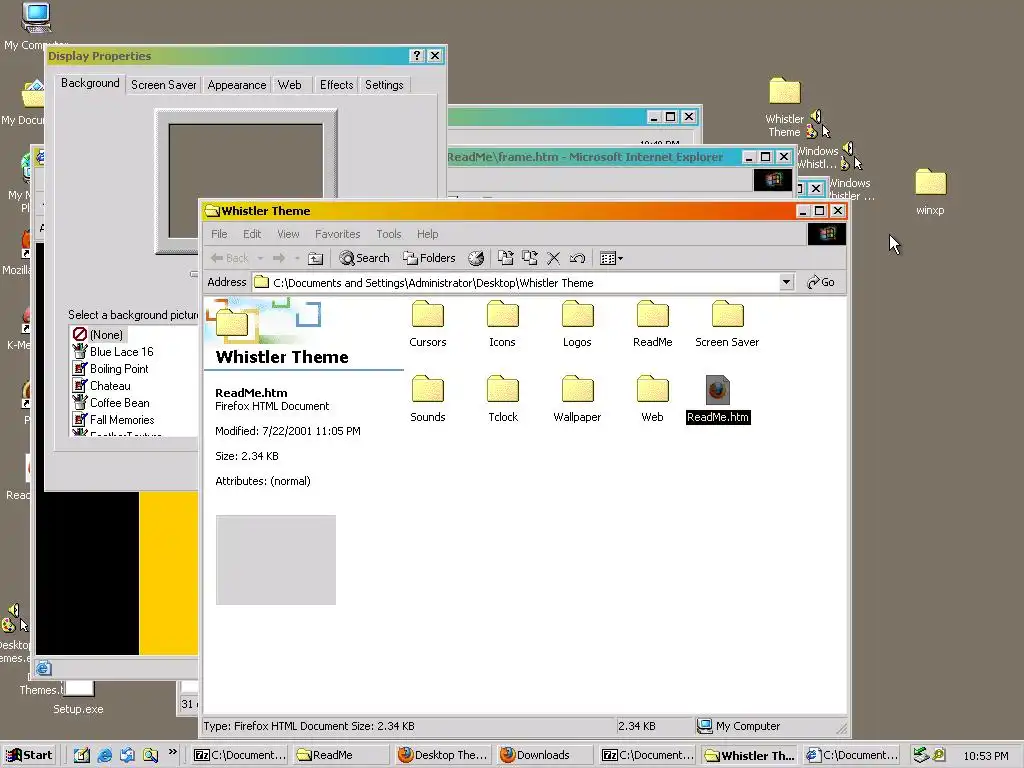This screenshot has height=768, width=1024.
Task: Select the ReadMe folder in Whistler Theme
Action: tap(652, 324)
